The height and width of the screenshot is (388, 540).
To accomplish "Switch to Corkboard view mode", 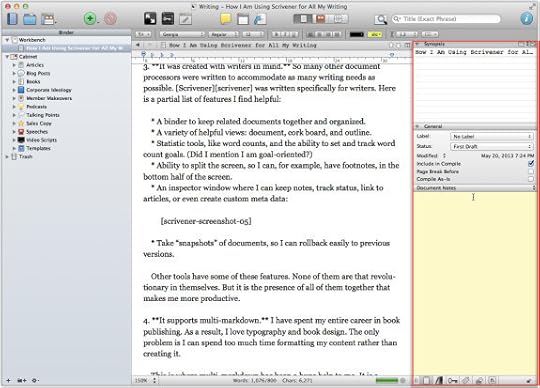I will 321,19.
